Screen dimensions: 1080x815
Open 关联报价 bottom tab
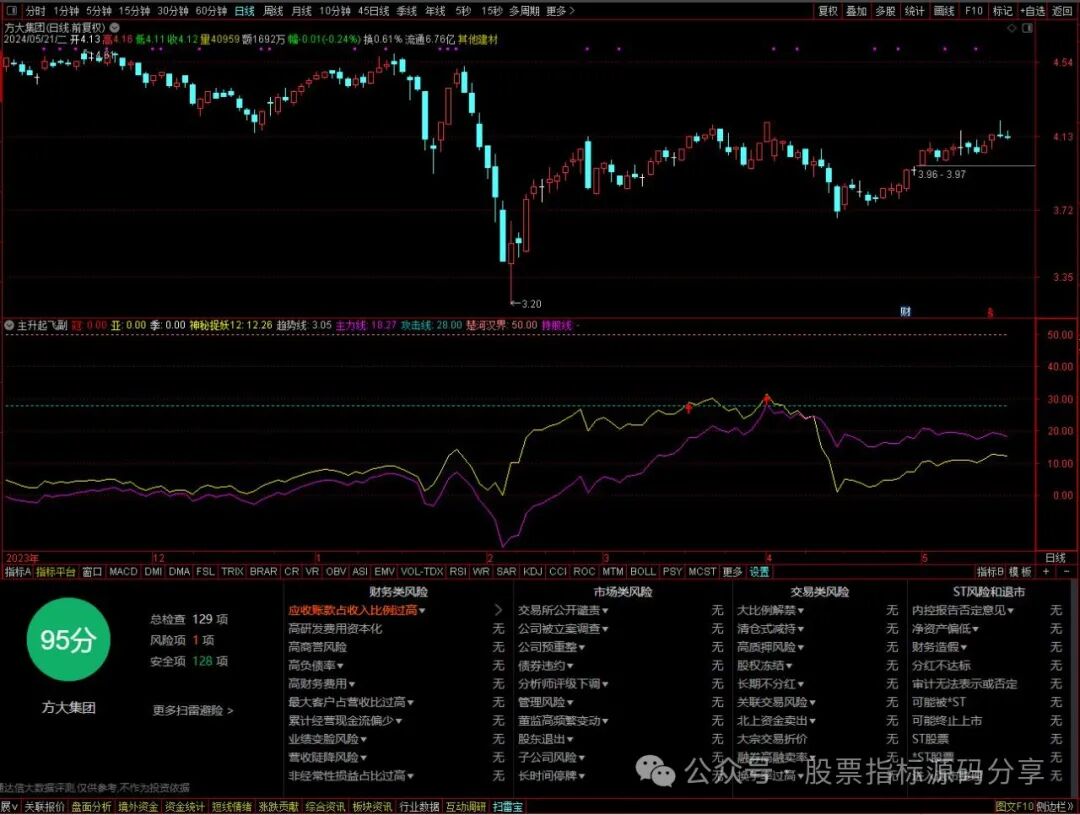click(45, 807)
